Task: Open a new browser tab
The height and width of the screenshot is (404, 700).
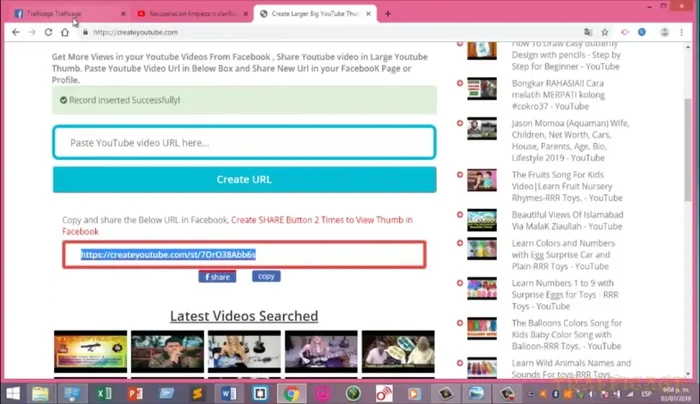Action: (x=388, y=14)
